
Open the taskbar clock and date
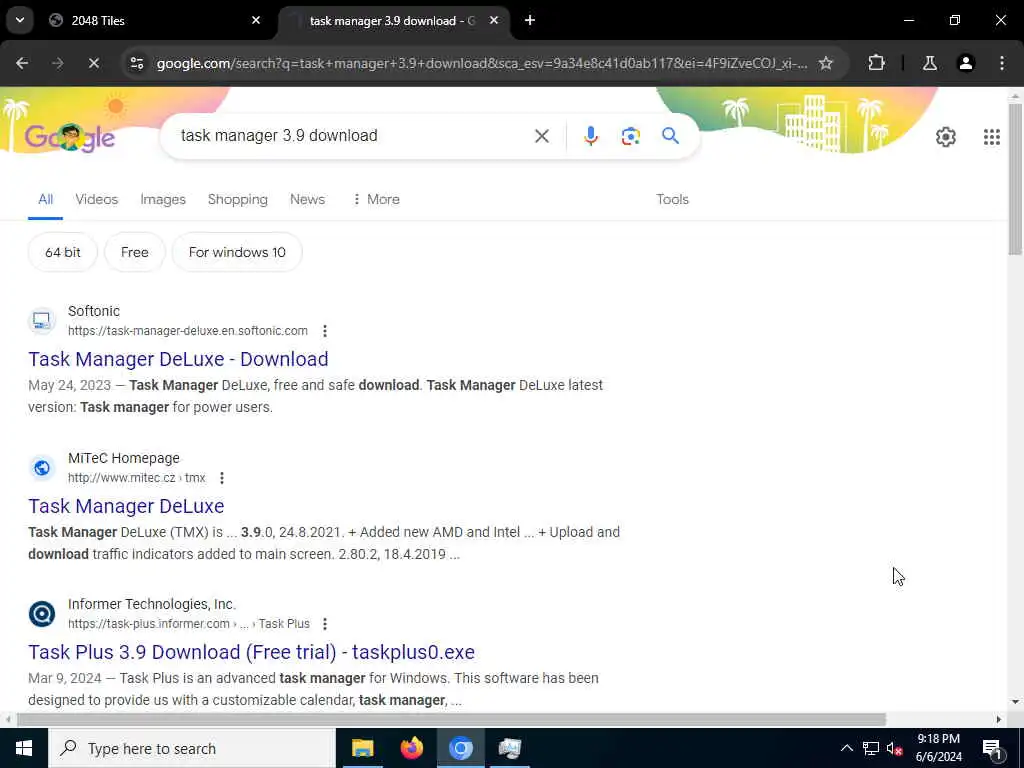pos(938,748)
